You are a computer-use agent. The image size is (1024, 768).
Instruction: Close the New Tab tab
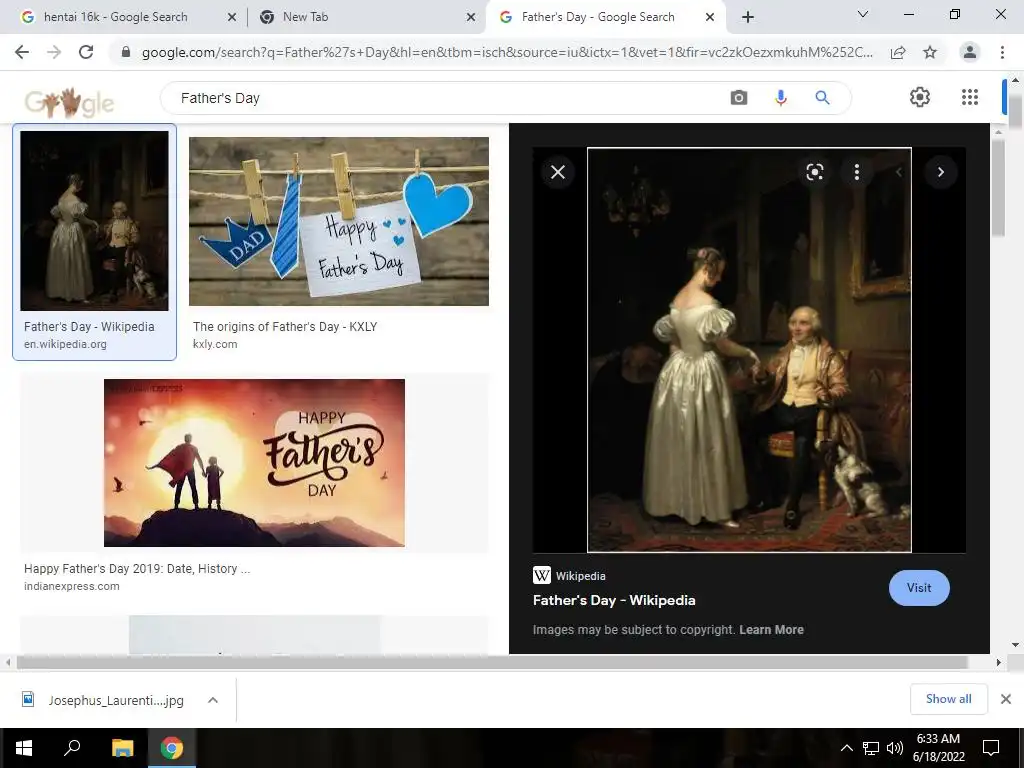471,18
